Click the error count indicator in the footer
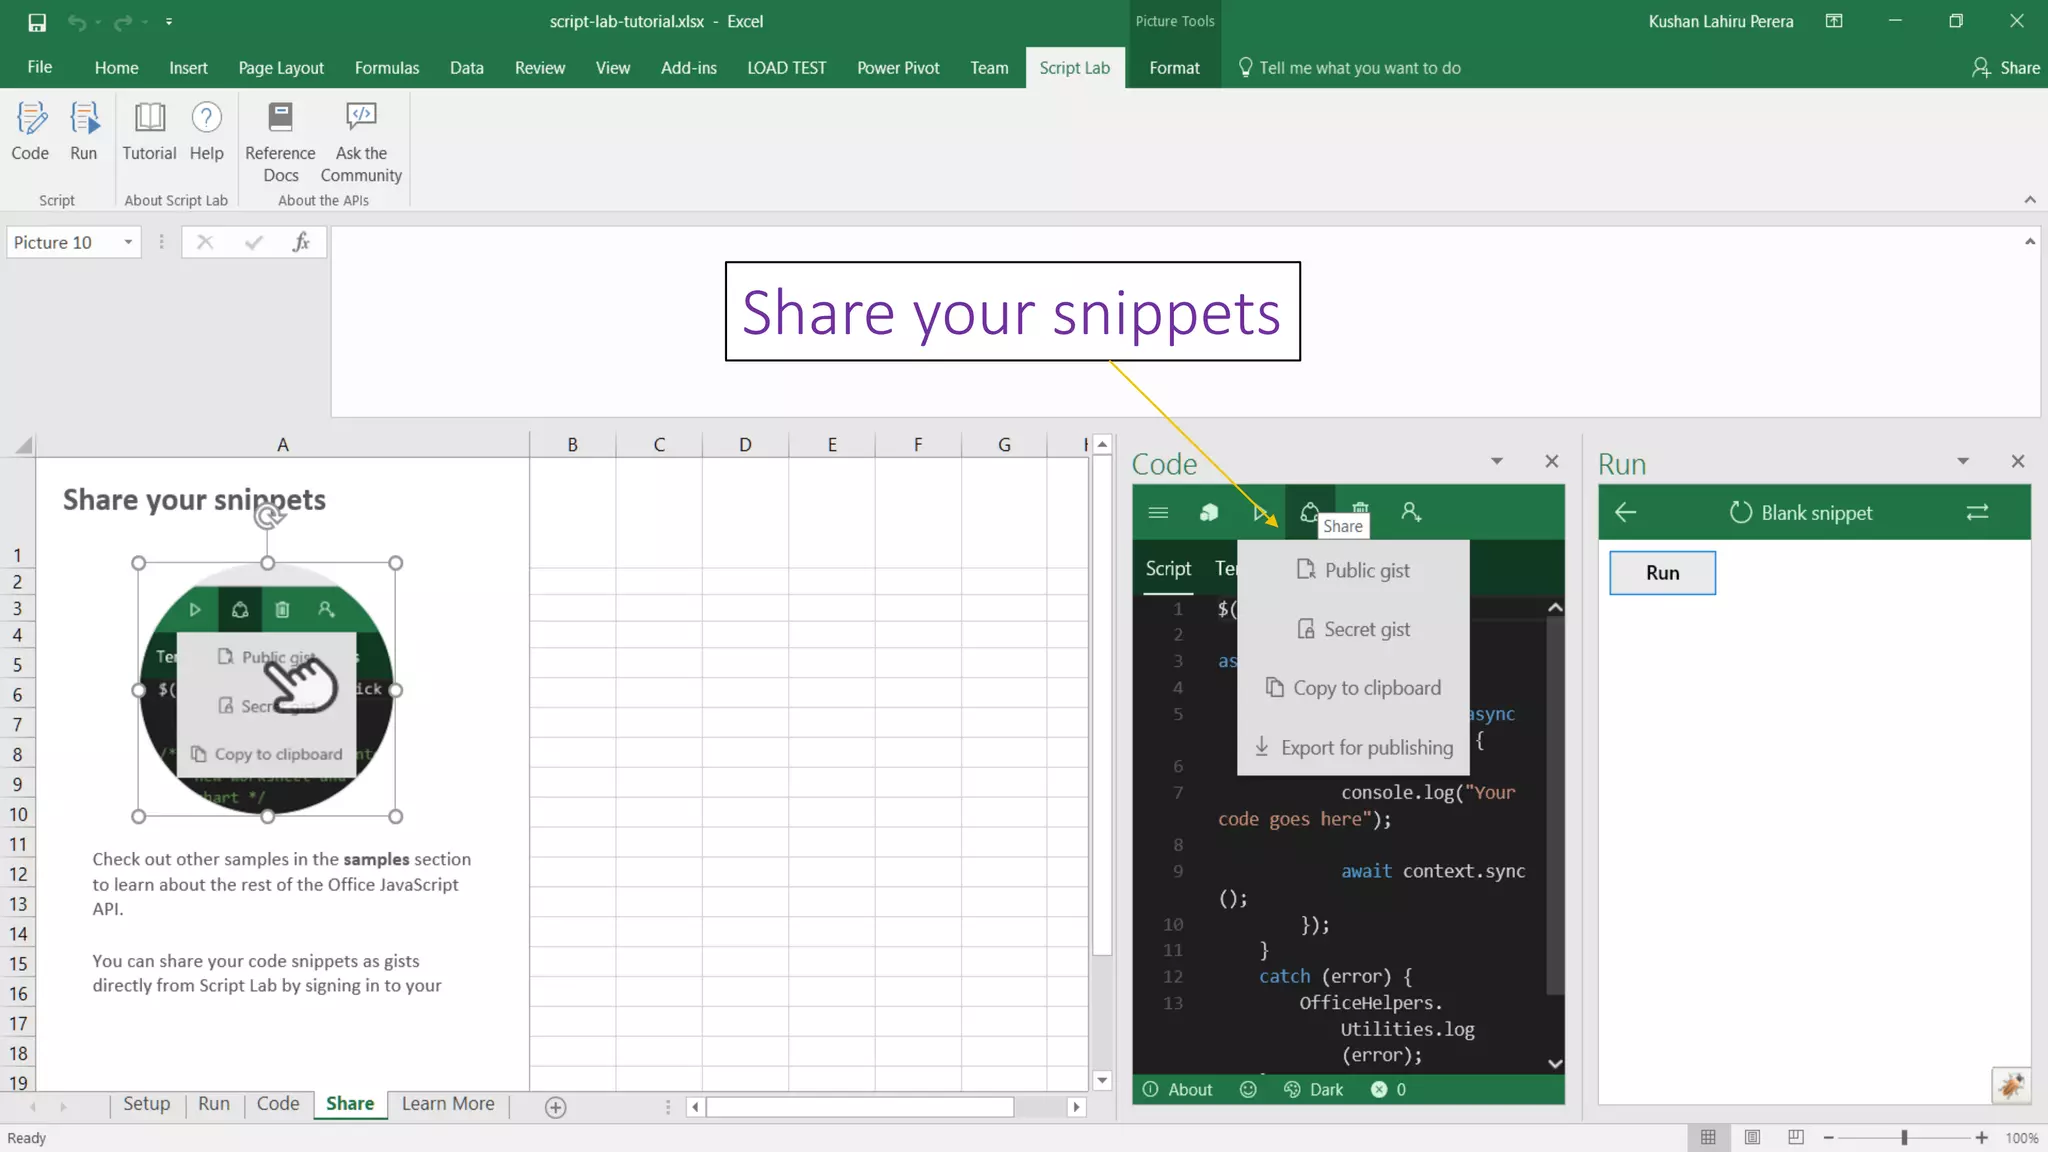Screen dimensions: 2048x1152 [x=1388, y=1089]
